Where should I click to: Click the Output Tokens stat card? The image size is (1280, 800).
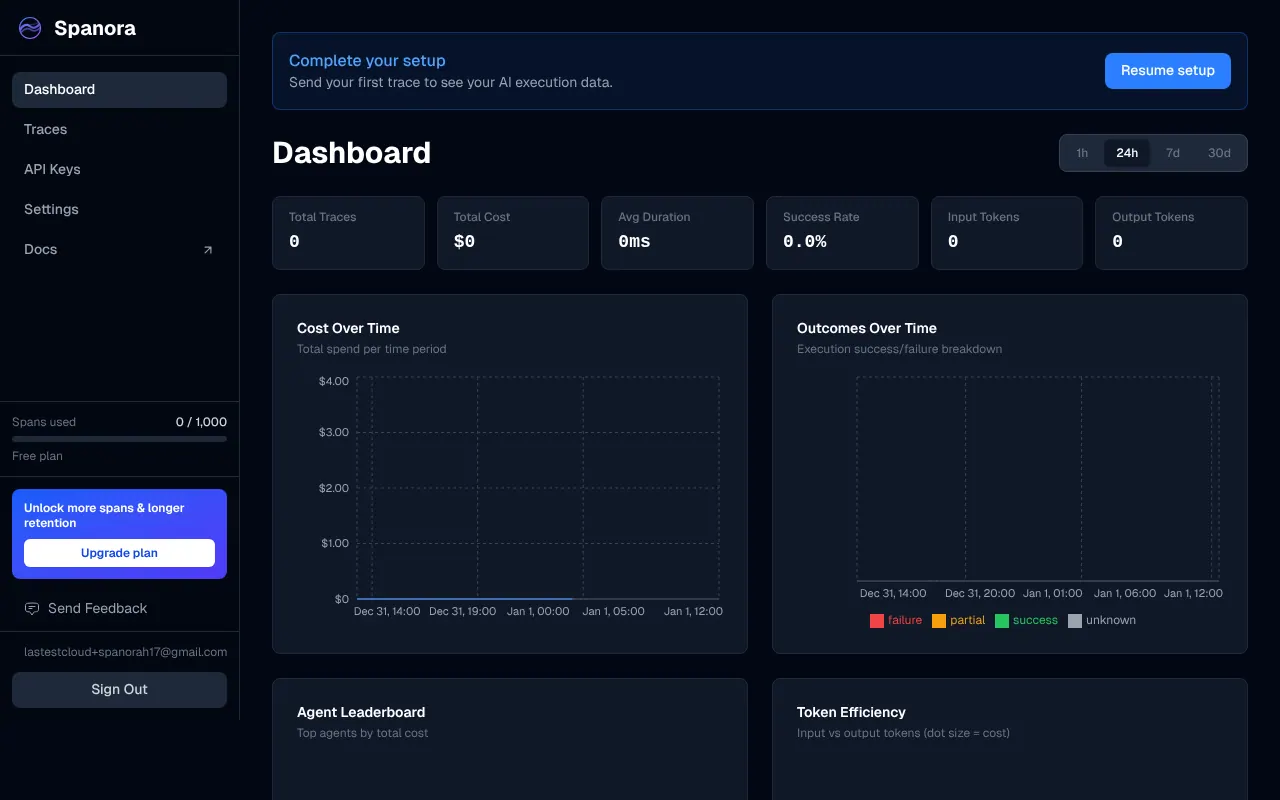coord(1171,233)
